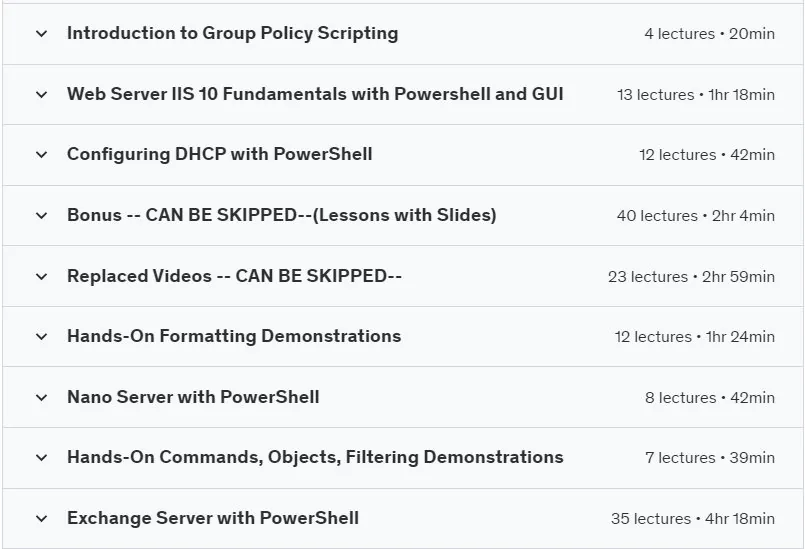Open Exchange Server with PowerShell title
The width and height of the screenshot is (805, 549).
coord(213,518)
